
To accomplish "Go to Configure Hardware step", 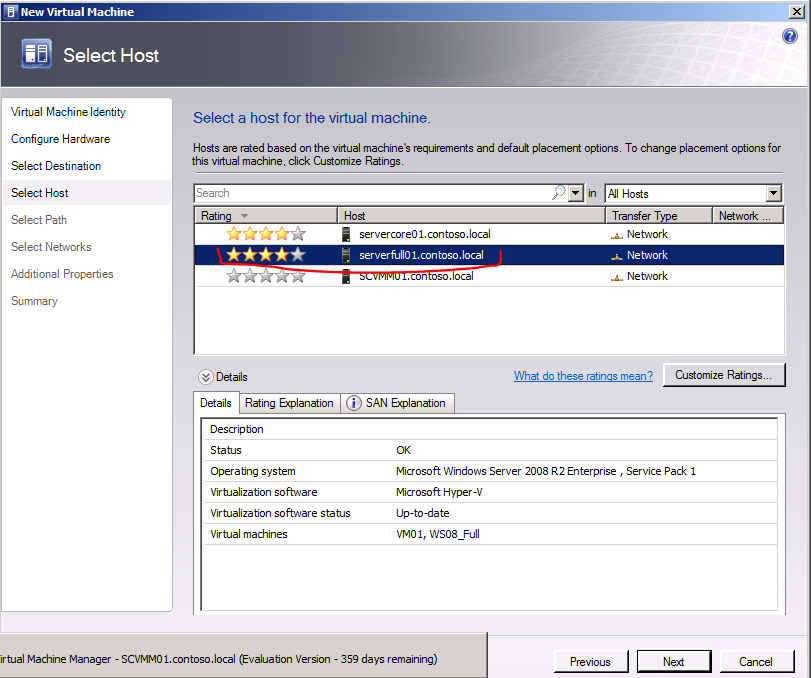I will pos(61,139).
